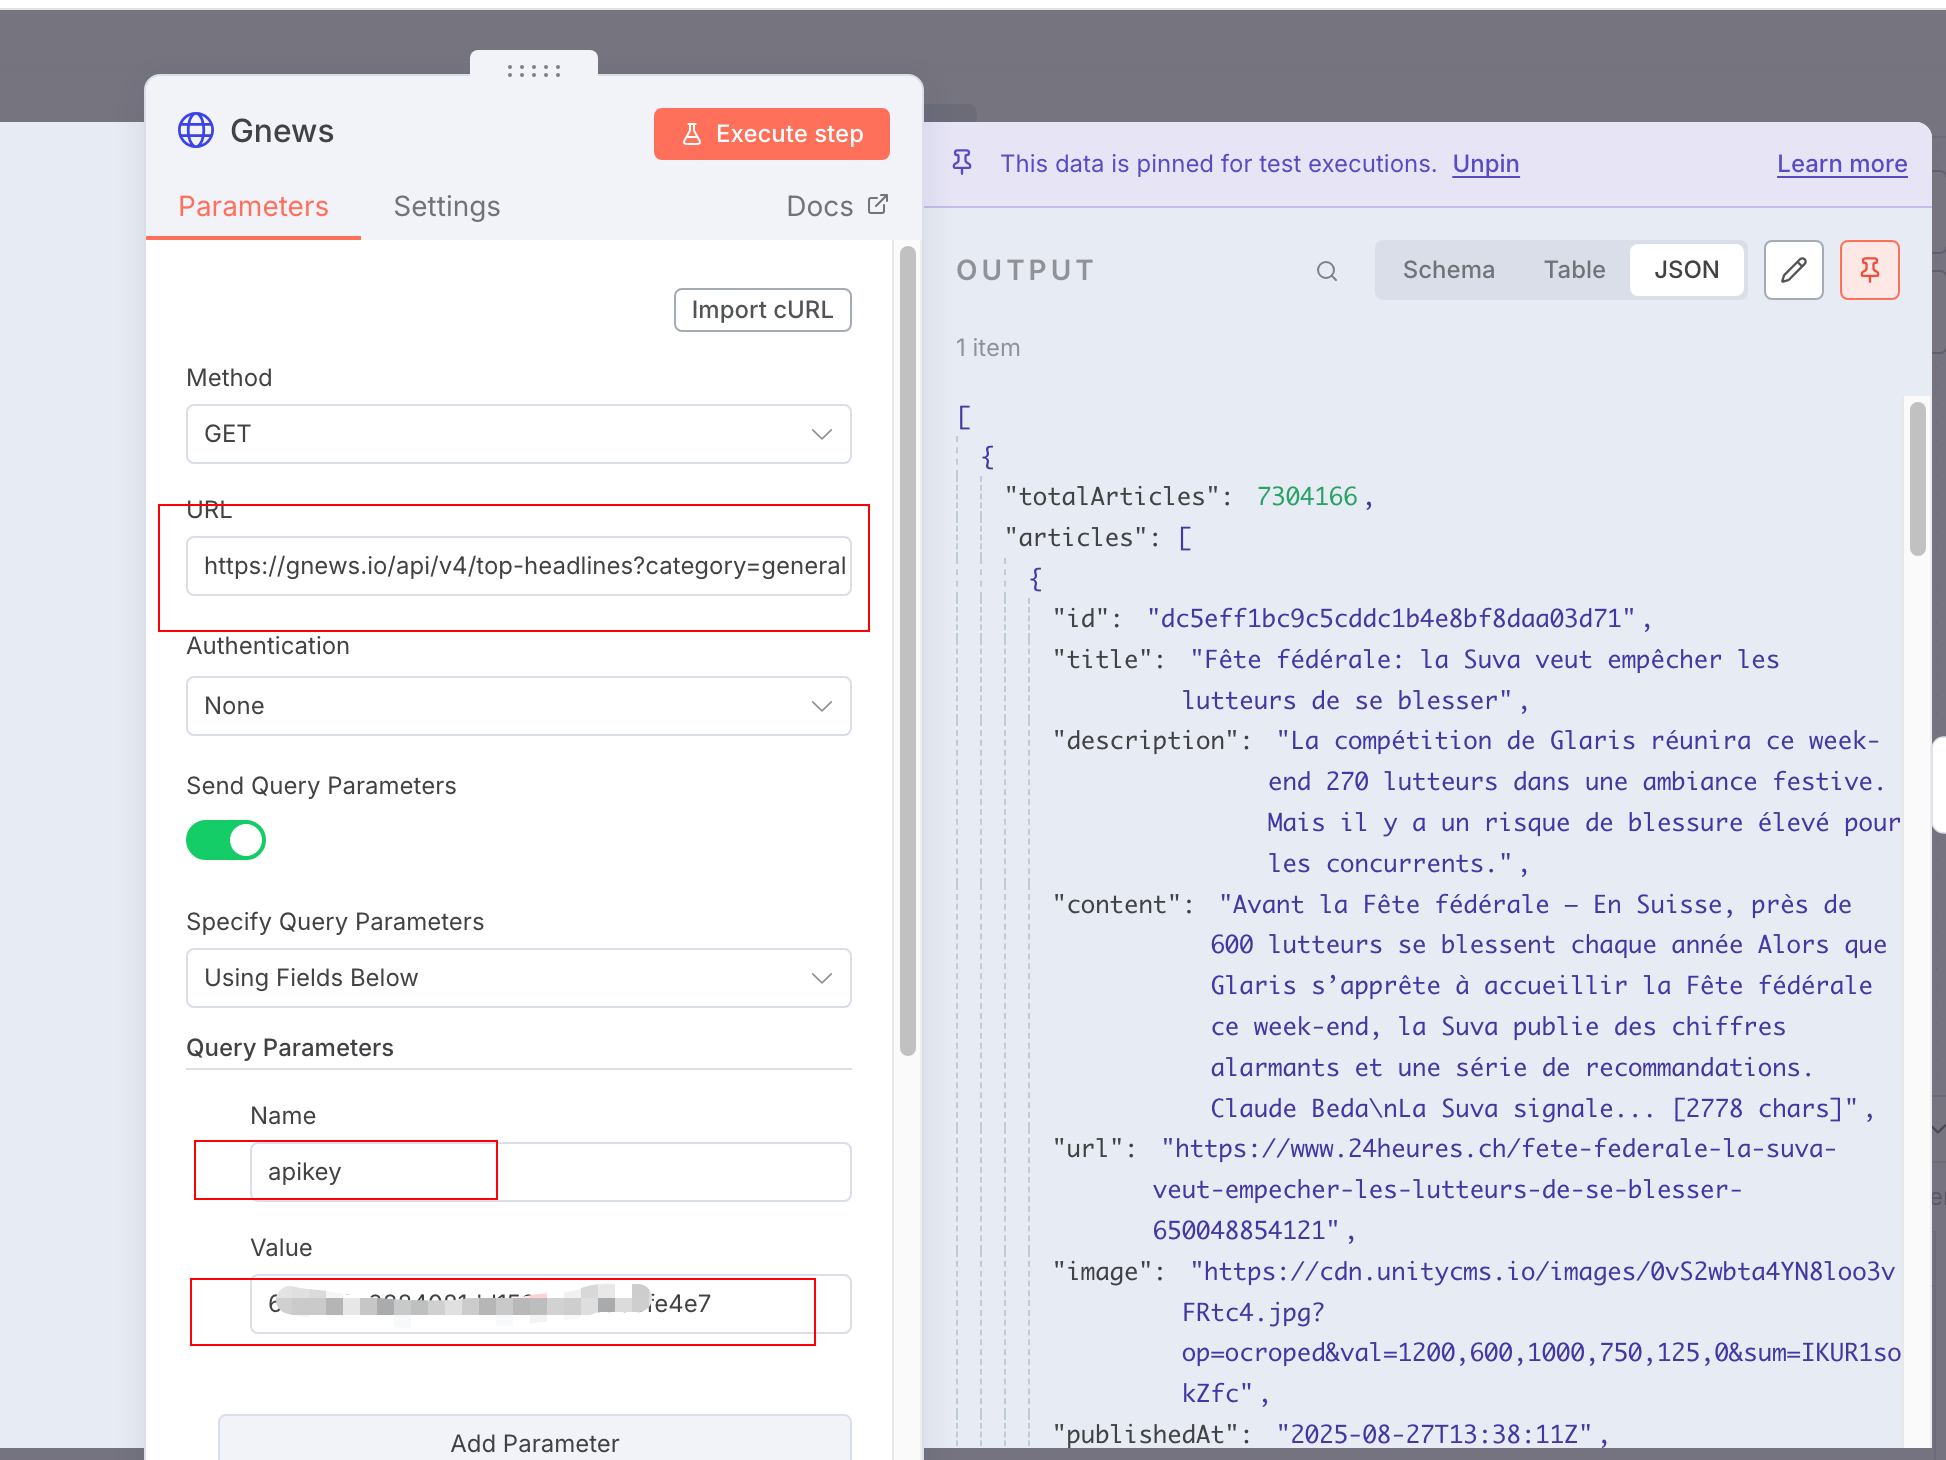Click the Gnews globe node icon
Viewport: 1946px width, 1460px height.
[196, 131]
